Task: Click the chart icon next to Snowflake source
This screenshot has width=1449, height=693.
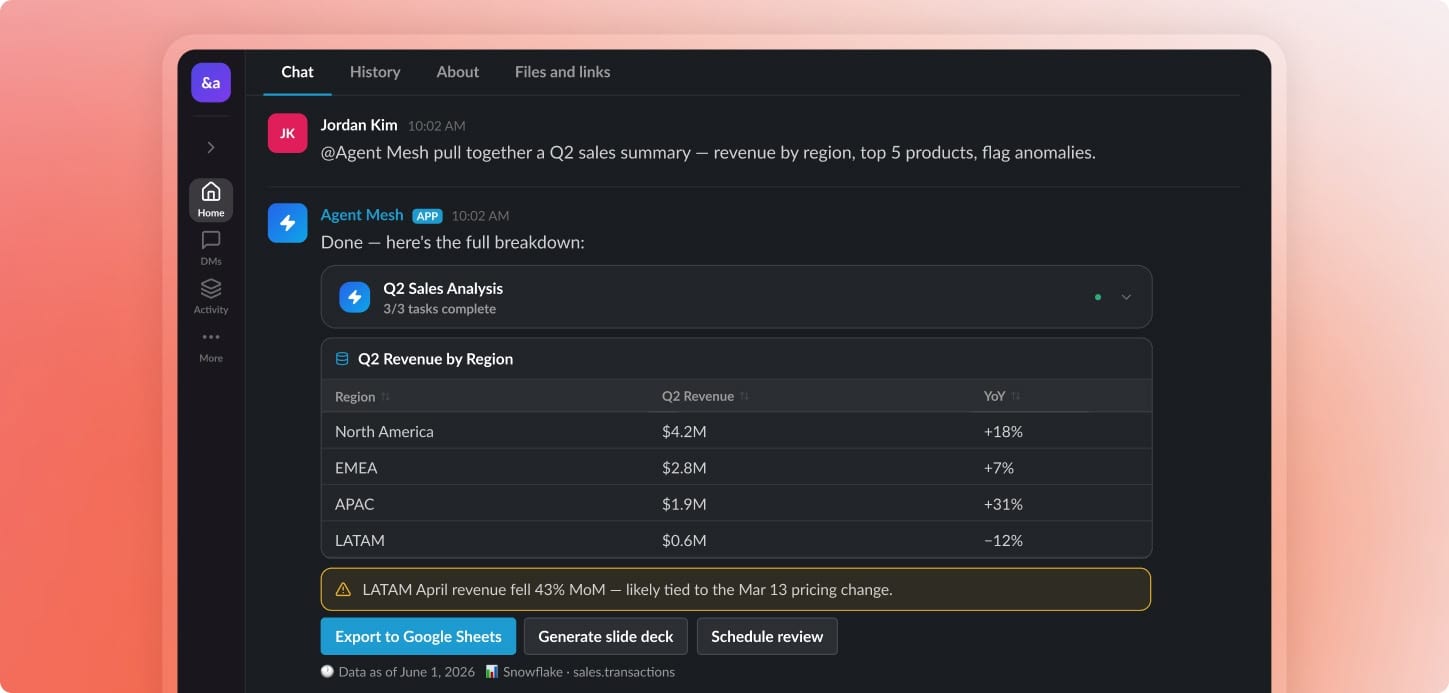Action: (492, 672)
